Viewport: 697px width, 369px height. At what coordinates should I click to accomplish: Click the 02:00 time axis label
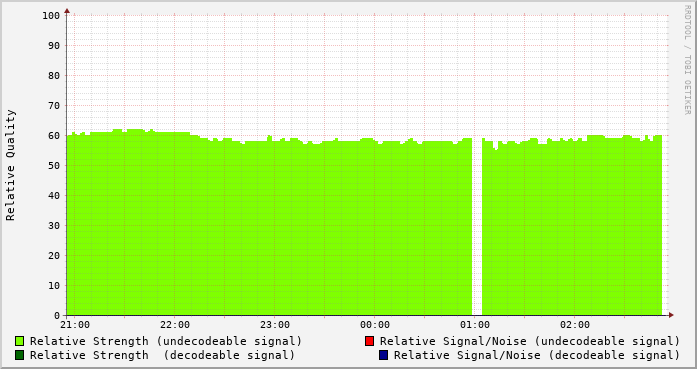point(575,325)
